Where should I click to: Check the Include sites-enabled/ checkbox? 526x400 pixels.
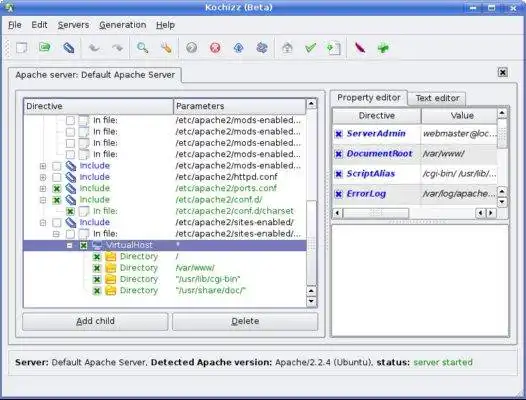[57, 222]
